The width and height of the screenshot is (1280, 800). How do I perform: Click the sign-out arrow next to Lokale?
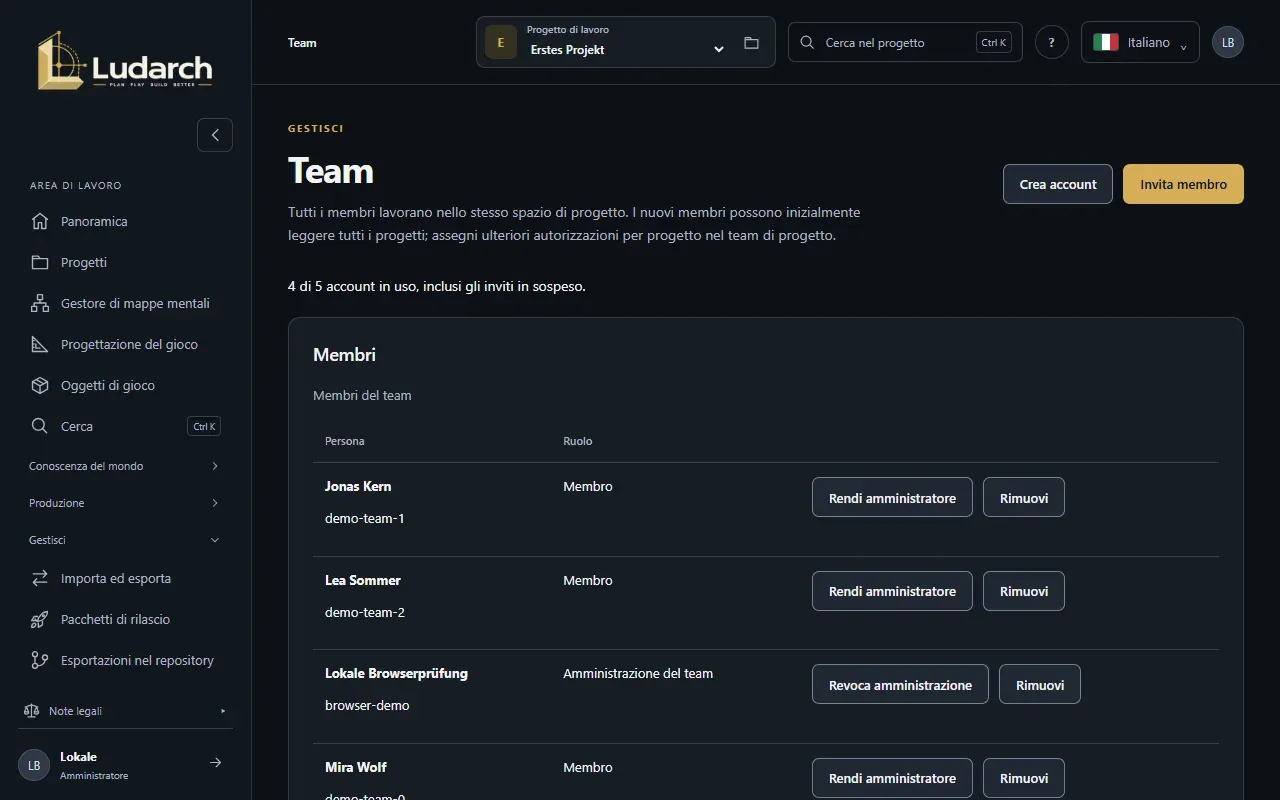[x=215, y=763]
